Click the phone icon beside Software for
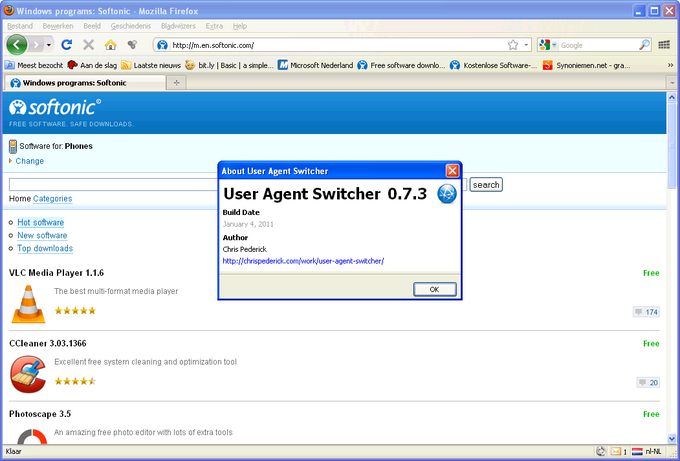The image size is (680, 461). pos(13,147)
